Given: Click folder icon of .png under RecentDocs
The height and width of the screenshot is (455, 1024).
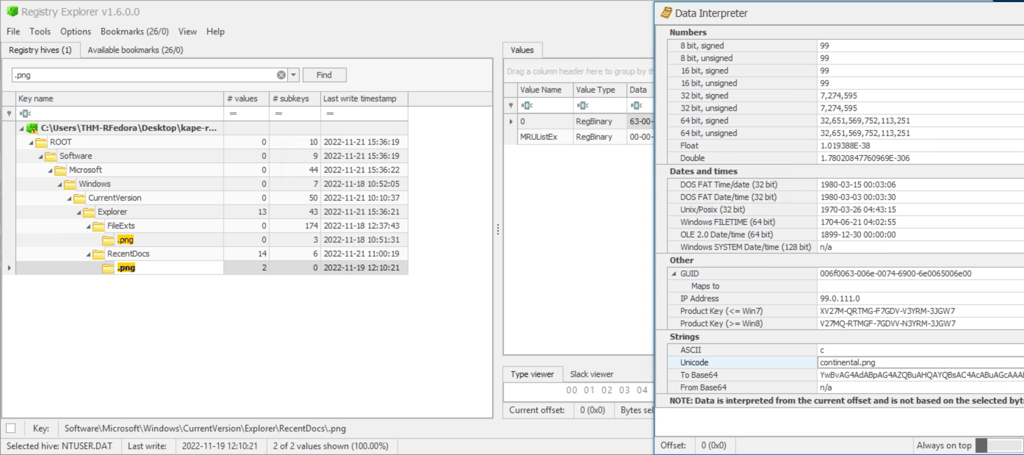Looking at the screenshot, I should 108,268.
